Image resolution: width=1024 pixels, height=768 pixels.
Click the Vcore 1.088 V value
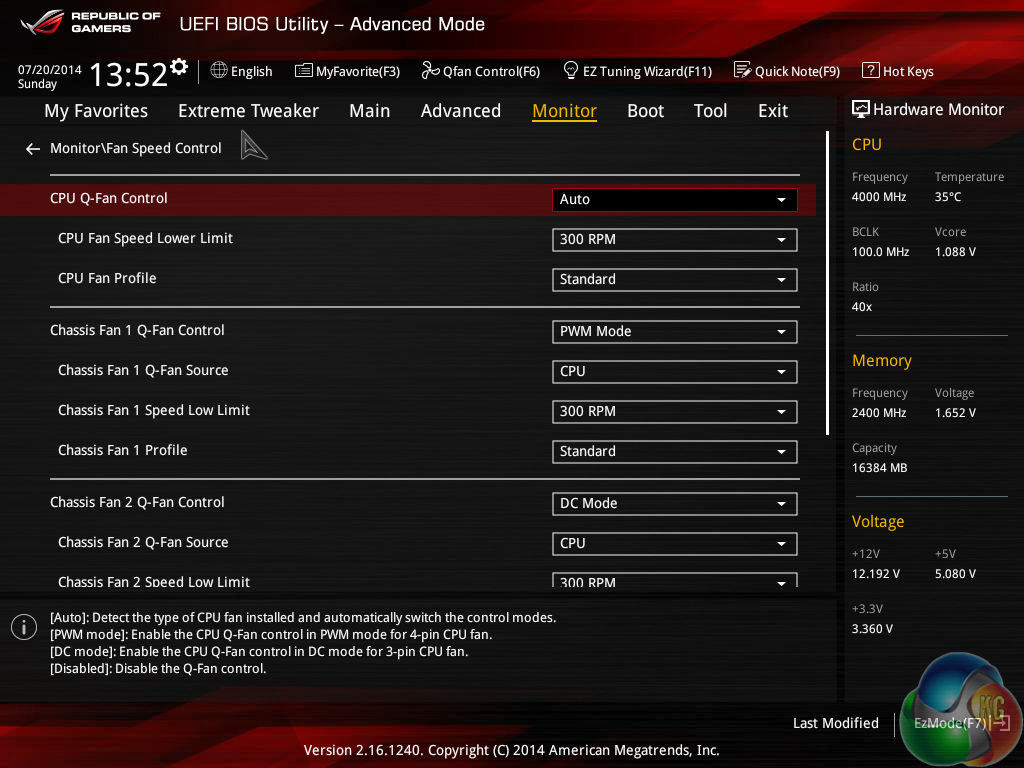[x=955, y=251]
